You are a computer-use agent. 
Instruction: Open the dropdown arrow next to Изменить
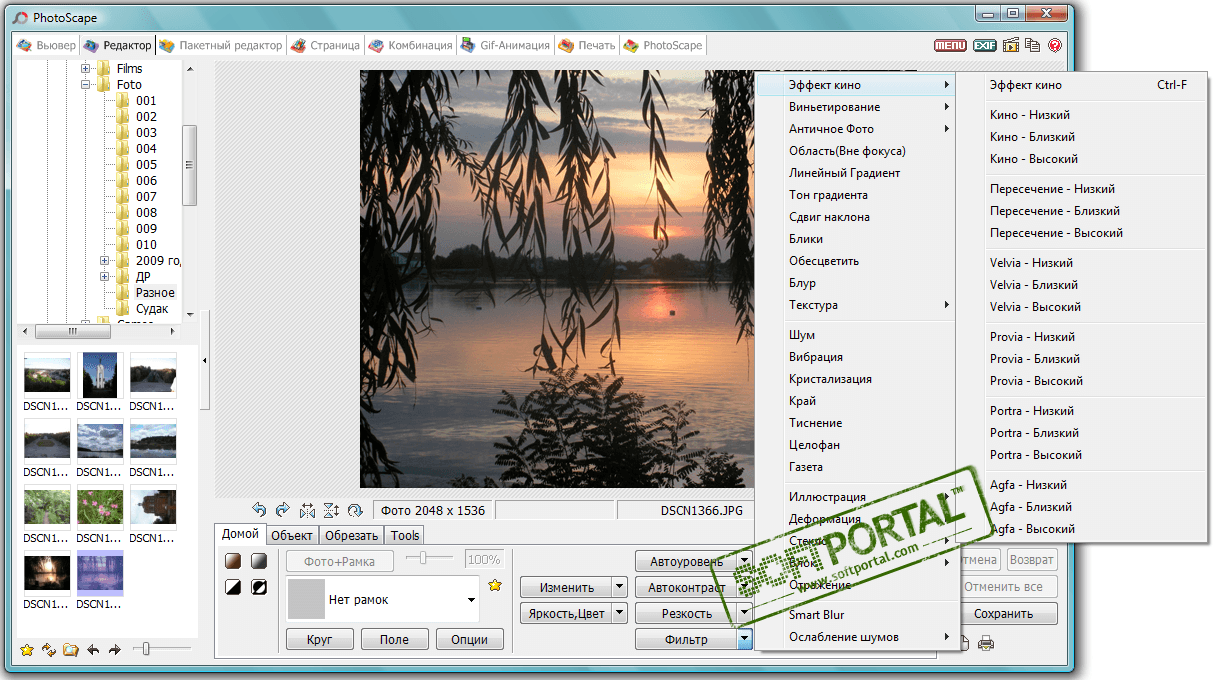[x=620, y=587]
